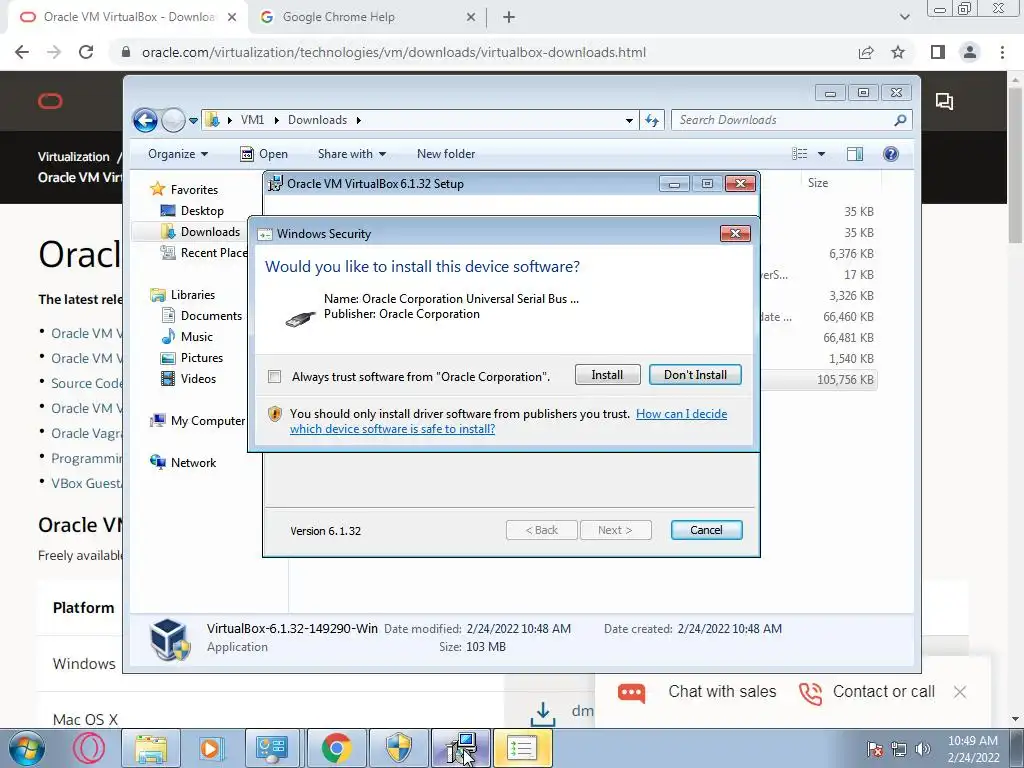Expand the address bar history dropdown
This screenshot has width=1024, height=768.
[629, 120]
